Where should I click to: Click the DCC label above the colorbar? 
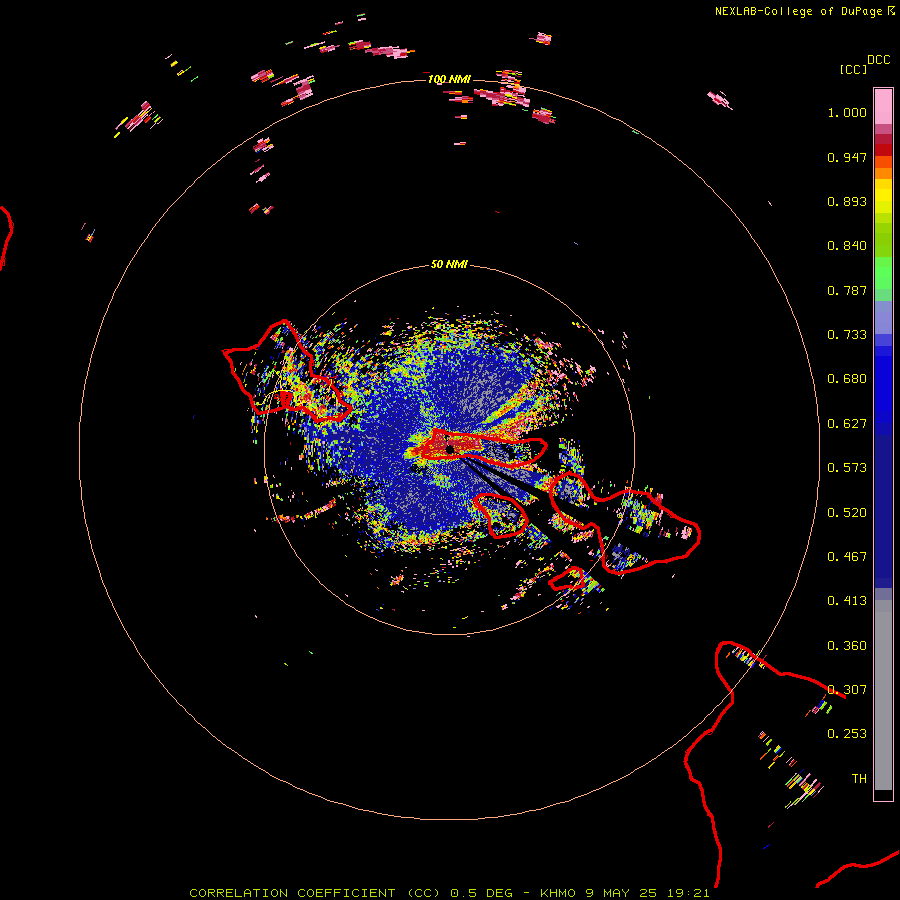point(879,60)
